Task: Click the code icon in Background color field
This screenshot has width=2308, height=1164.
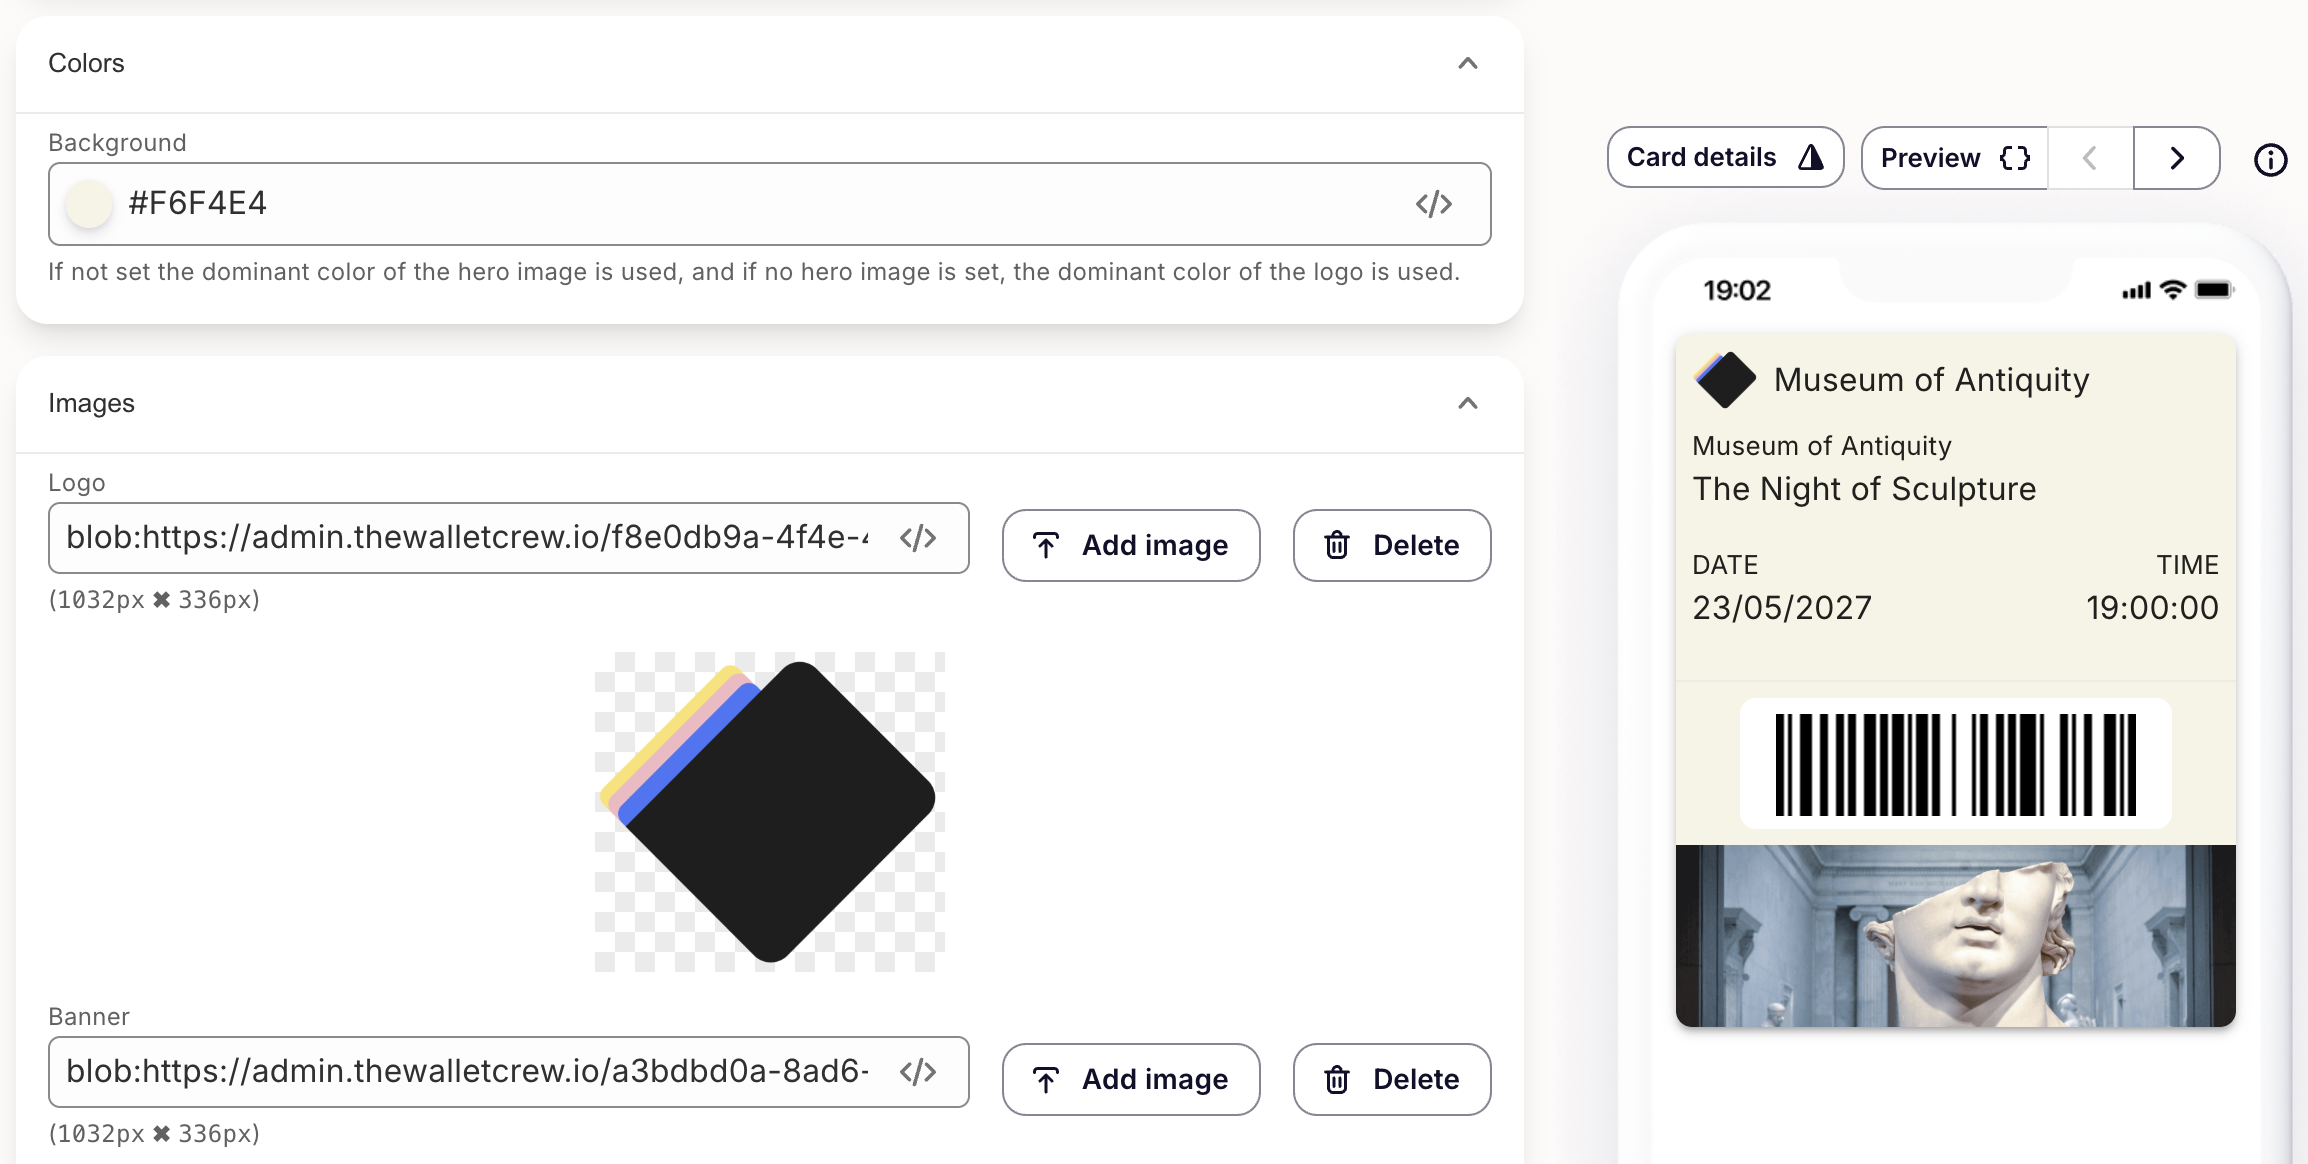Action: (x=1433, y=204)
